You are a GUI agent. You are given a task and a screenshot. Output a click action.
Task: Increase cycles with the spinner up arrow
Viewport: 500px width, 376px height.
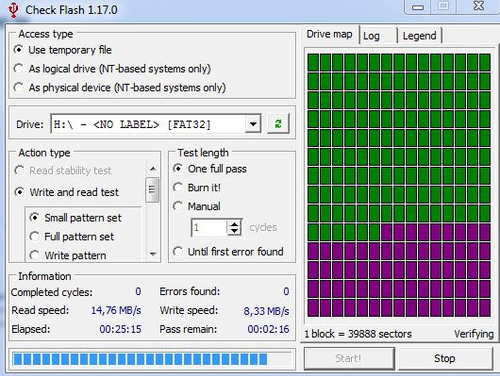(x=235, y=224)
